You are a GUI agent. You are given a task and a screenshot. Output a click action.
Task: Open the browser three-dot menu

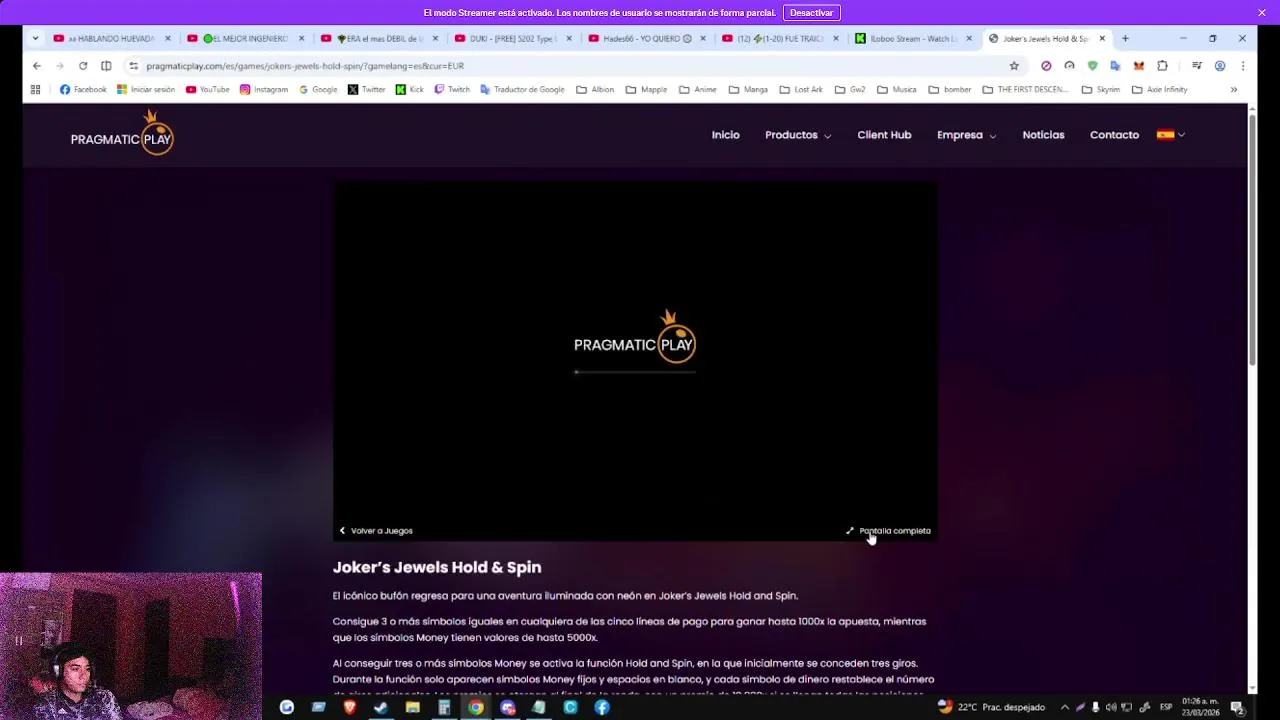(x=1242, y=66)
